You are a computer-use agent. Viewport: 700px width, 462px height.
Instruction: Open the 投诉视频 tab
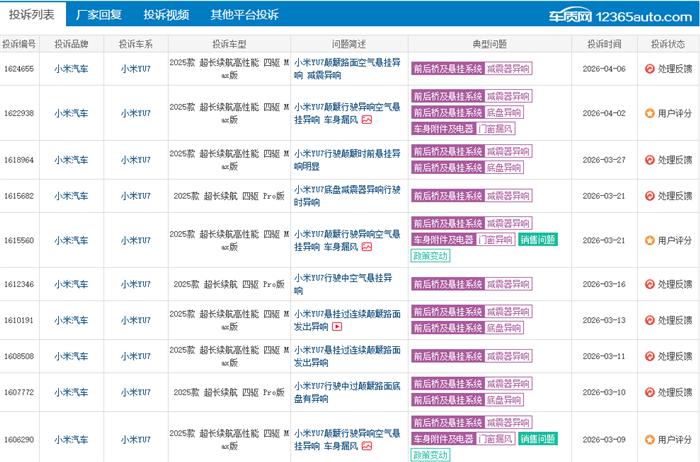166,15
